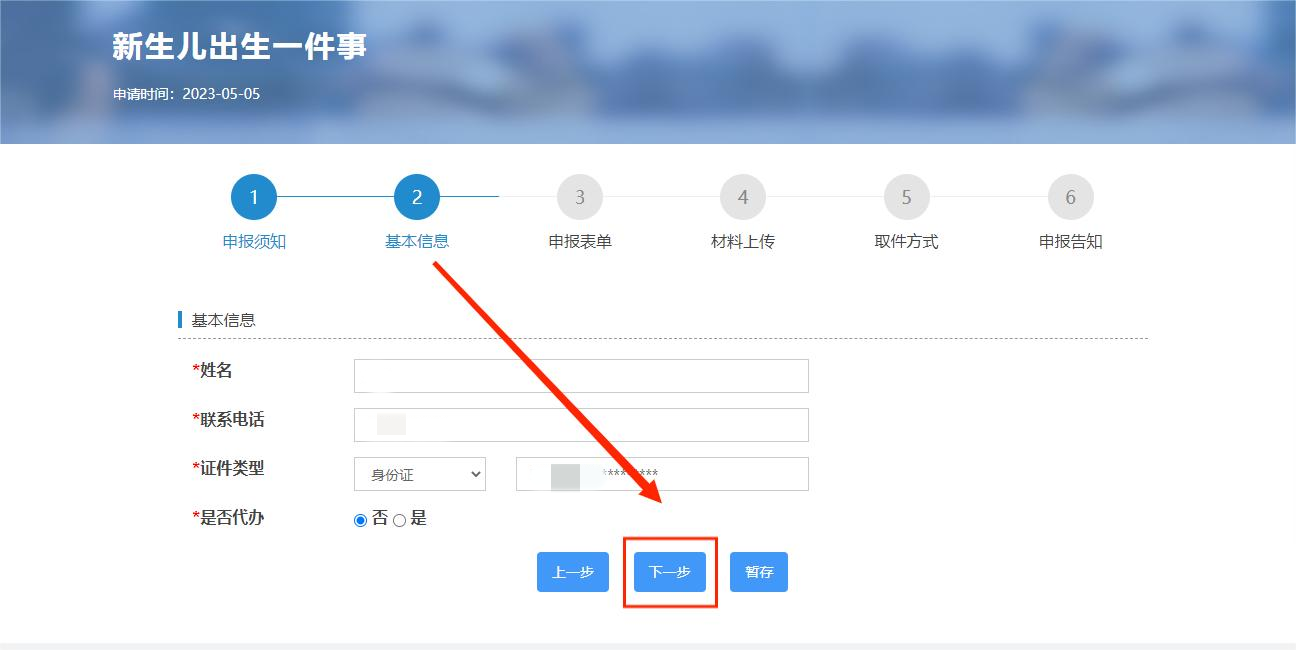
Task: Open the 材料上传 step label
Action: click(x=743, y=241)
